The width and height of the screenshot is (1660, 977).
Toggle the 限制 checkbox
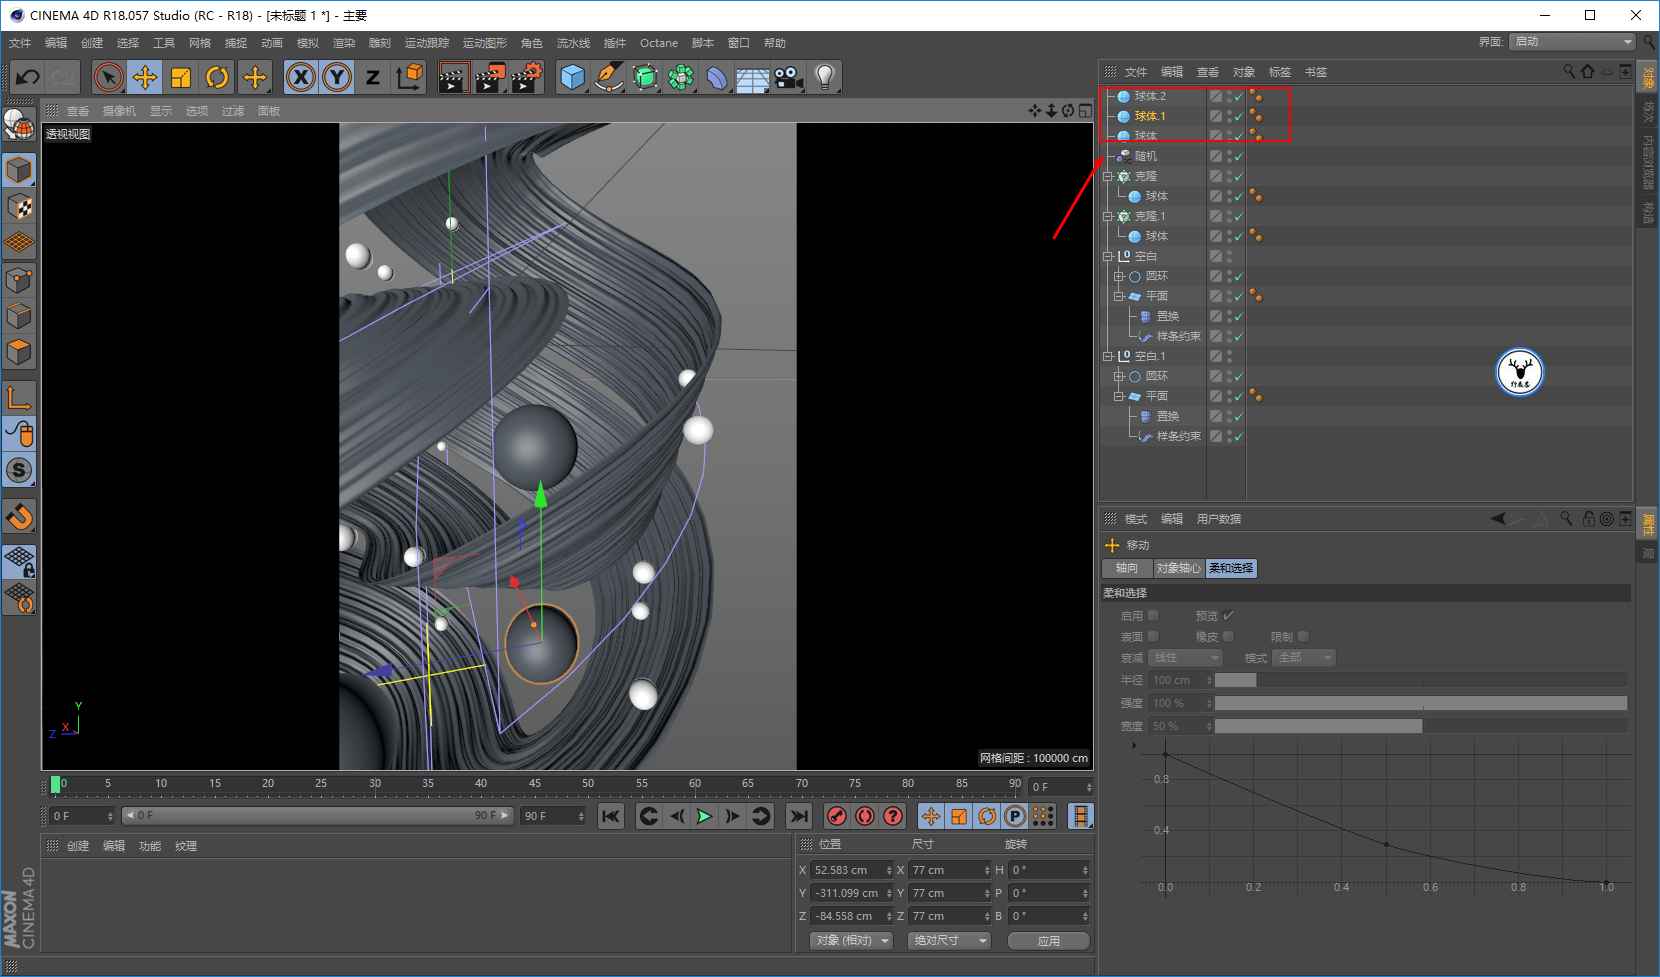1303,637
